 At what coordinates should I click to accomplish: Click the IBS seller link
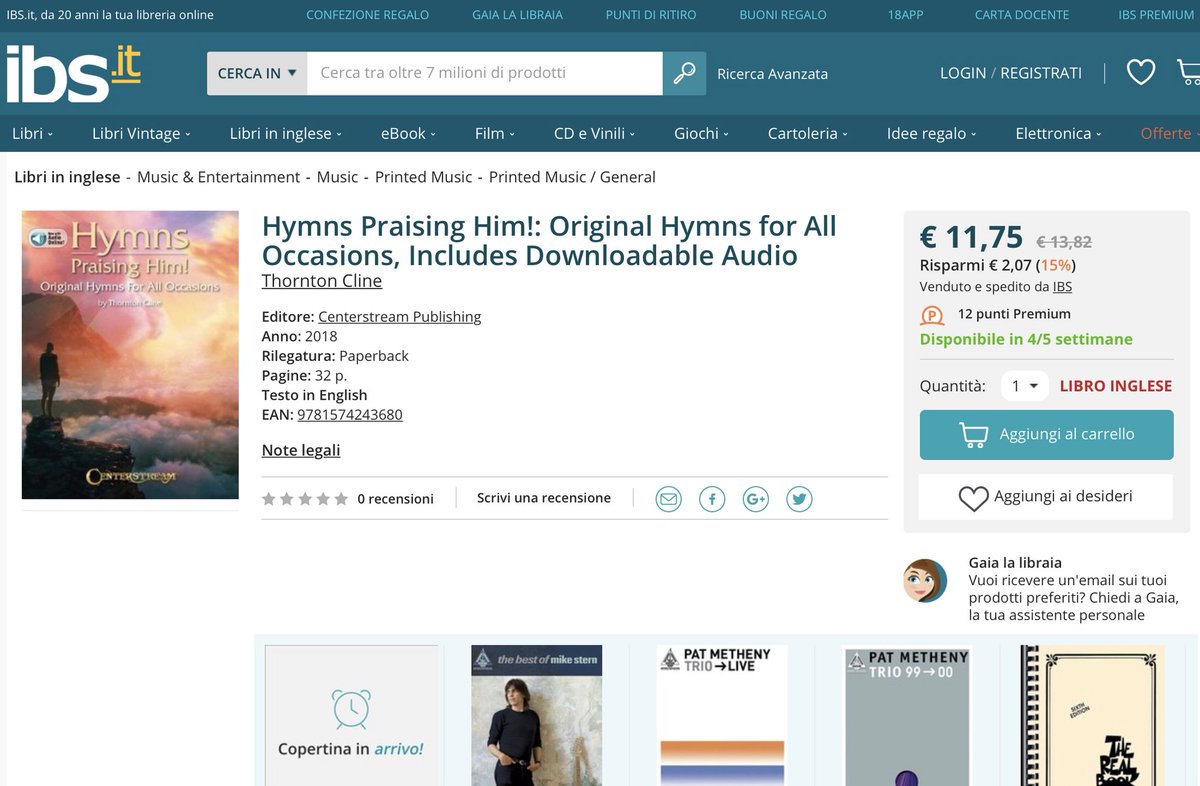1062,287
